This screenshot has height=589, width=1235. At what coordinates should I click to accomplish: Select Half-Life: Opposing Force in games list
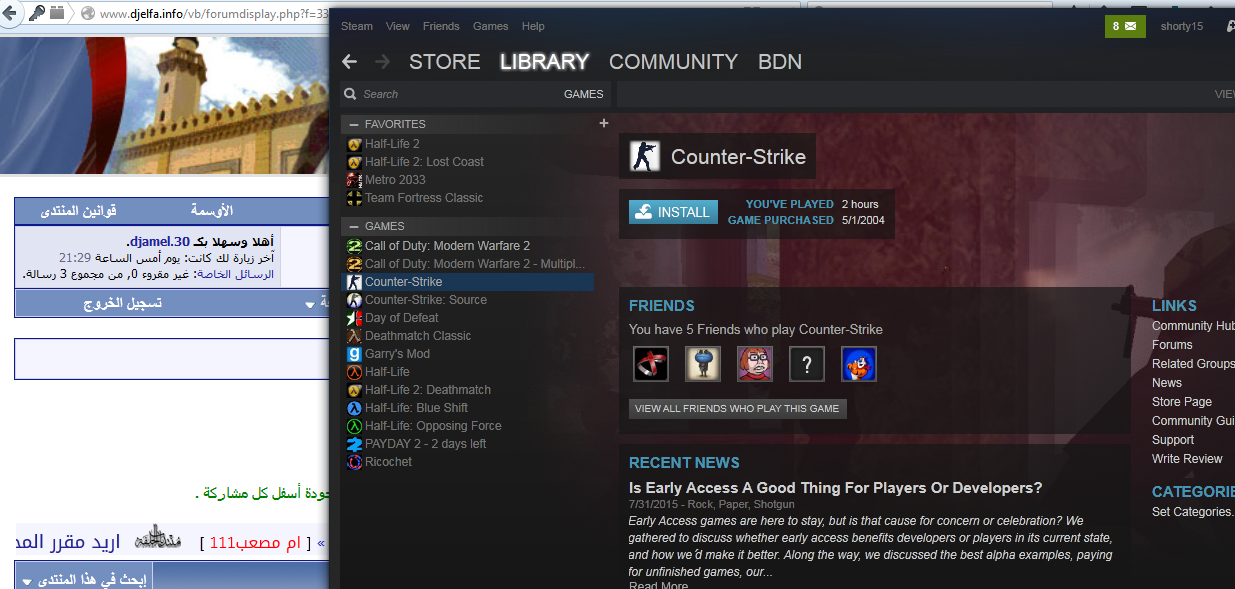pos(433,426)
